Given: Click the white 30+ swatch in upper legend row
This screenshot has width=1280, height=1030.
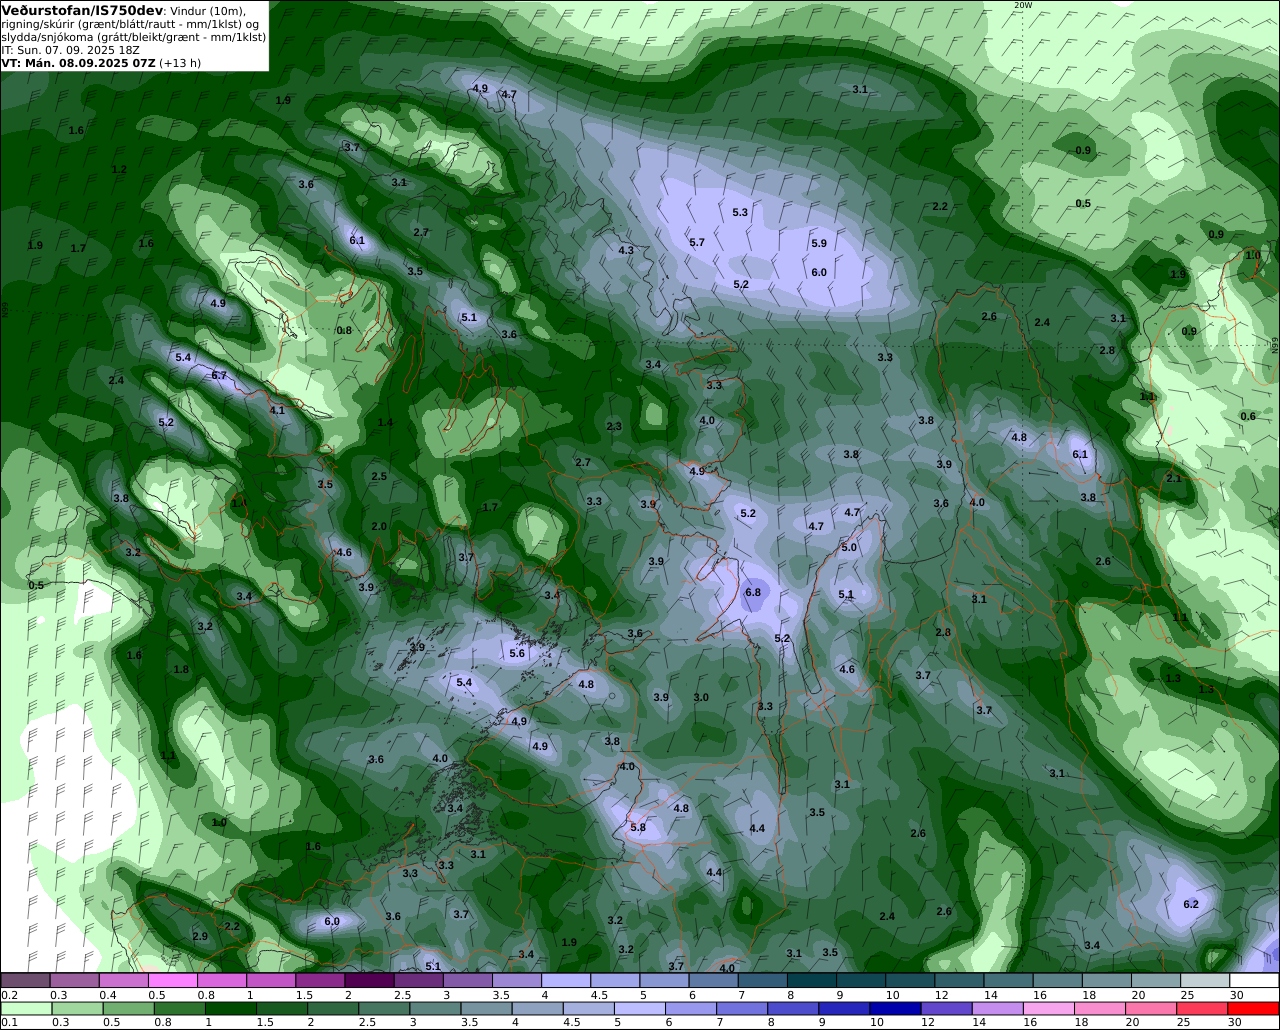Looking at the screenshot, I should (x=1255, y=981).
